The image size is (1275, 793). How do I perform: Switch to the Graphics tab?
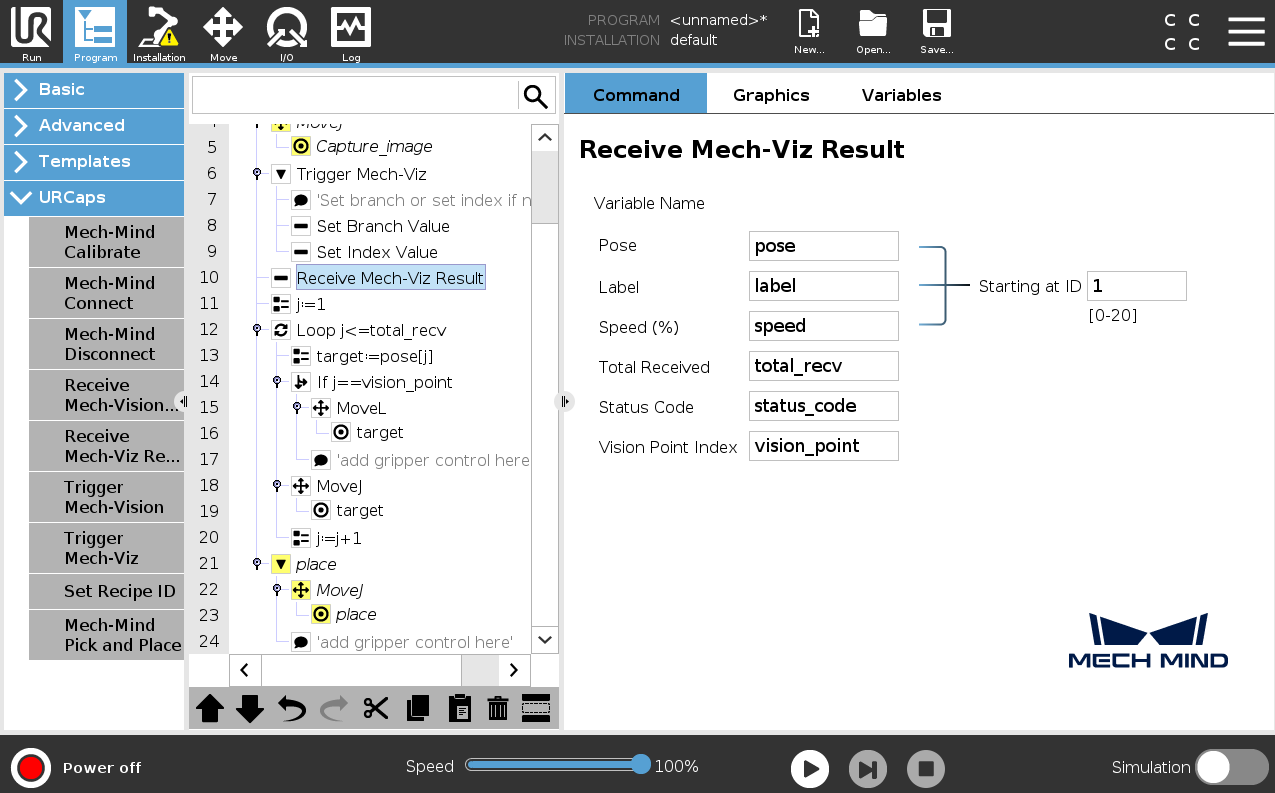pyautogui.click(x=771, y=94)
